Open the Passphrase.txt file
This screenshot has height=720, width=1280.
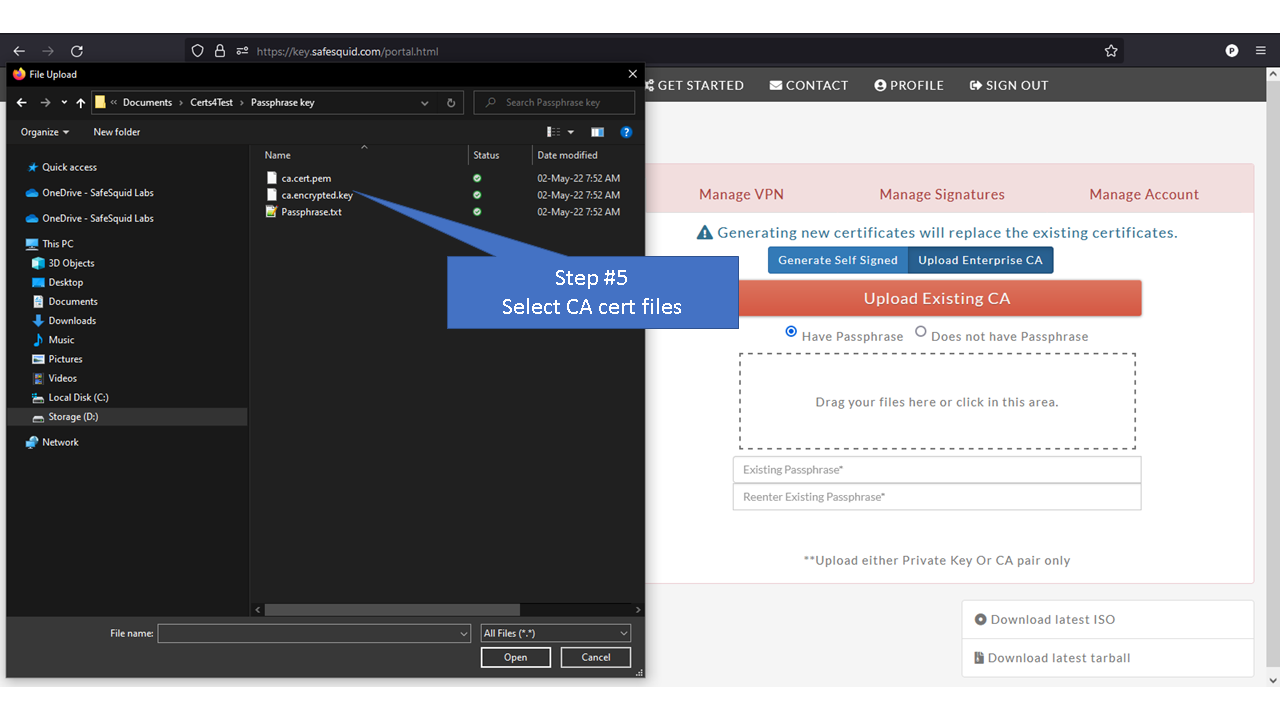click(x=313, y=211)
